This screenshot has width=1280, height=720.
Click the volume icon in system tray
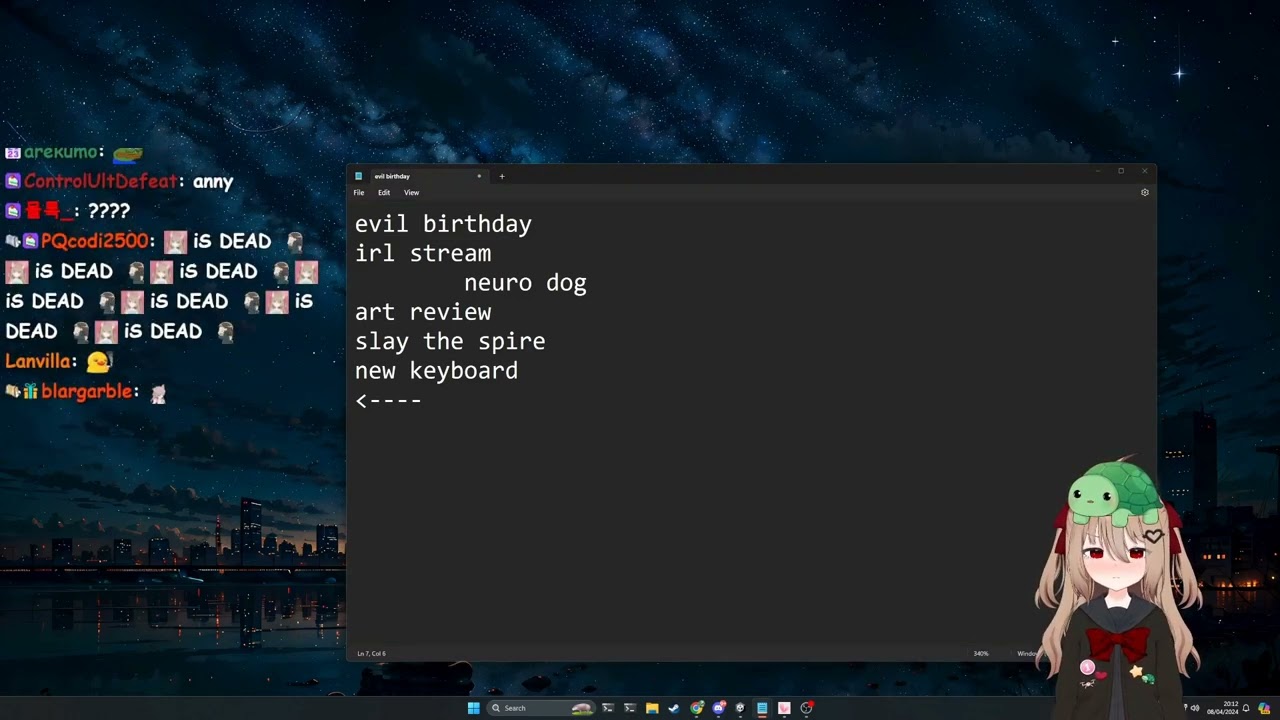(1196, 708)
